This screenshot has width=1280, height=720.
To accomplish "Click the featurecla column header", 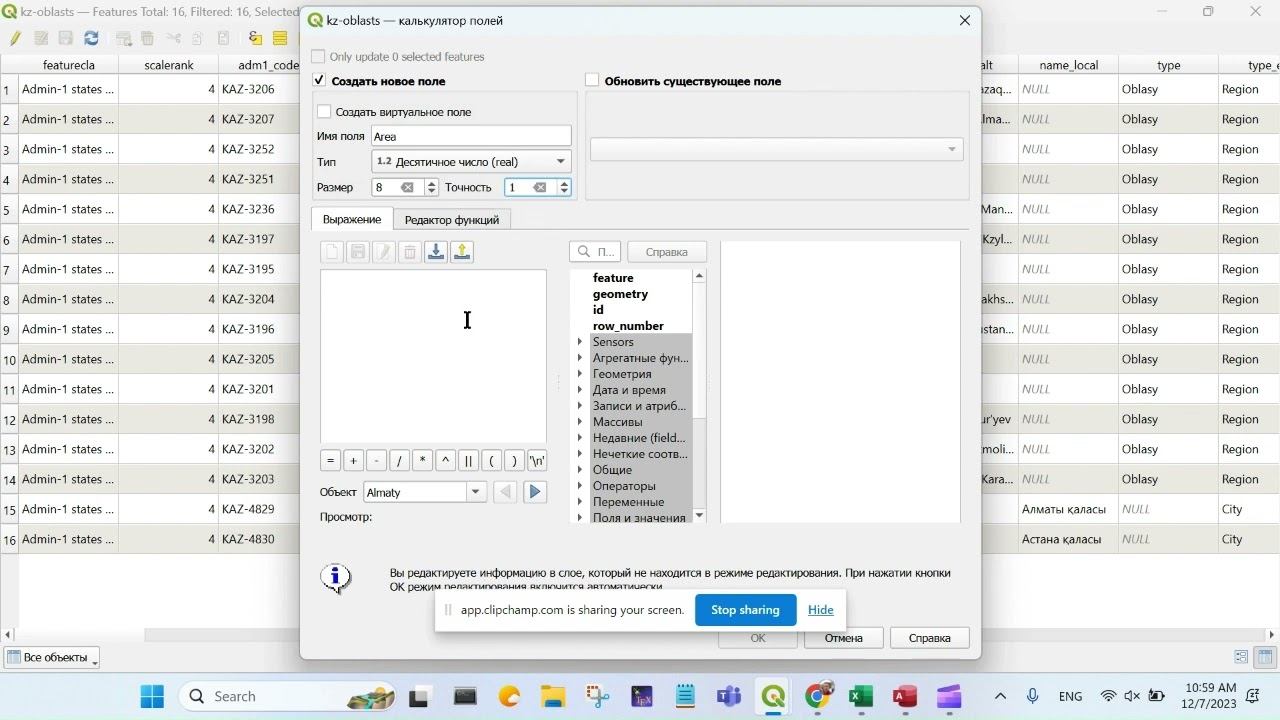I will [69, 65].
